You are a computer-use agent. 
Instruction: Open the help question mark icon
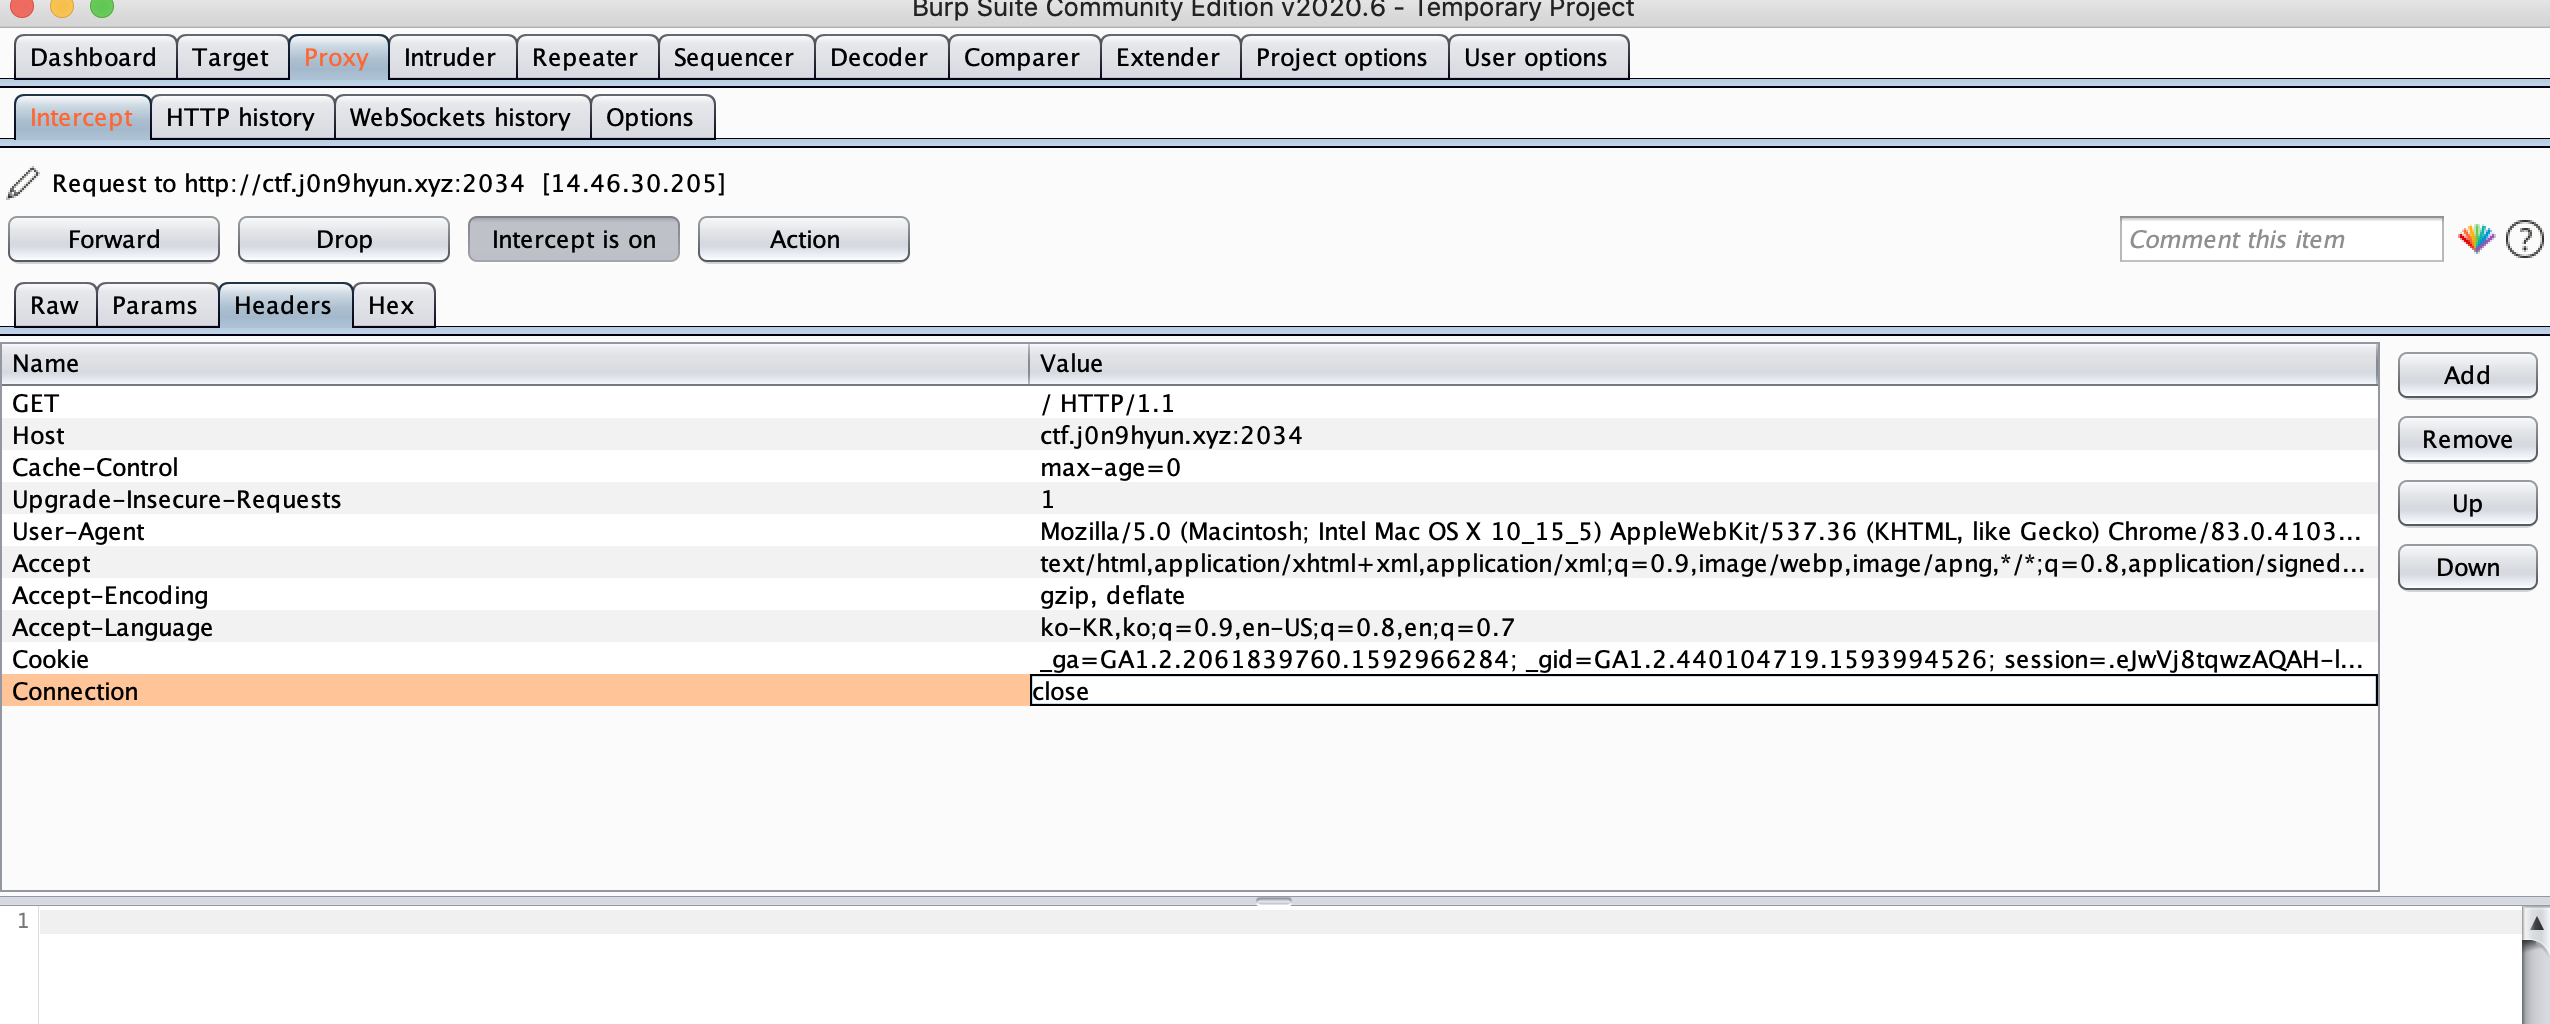[x=2525, y=240]
